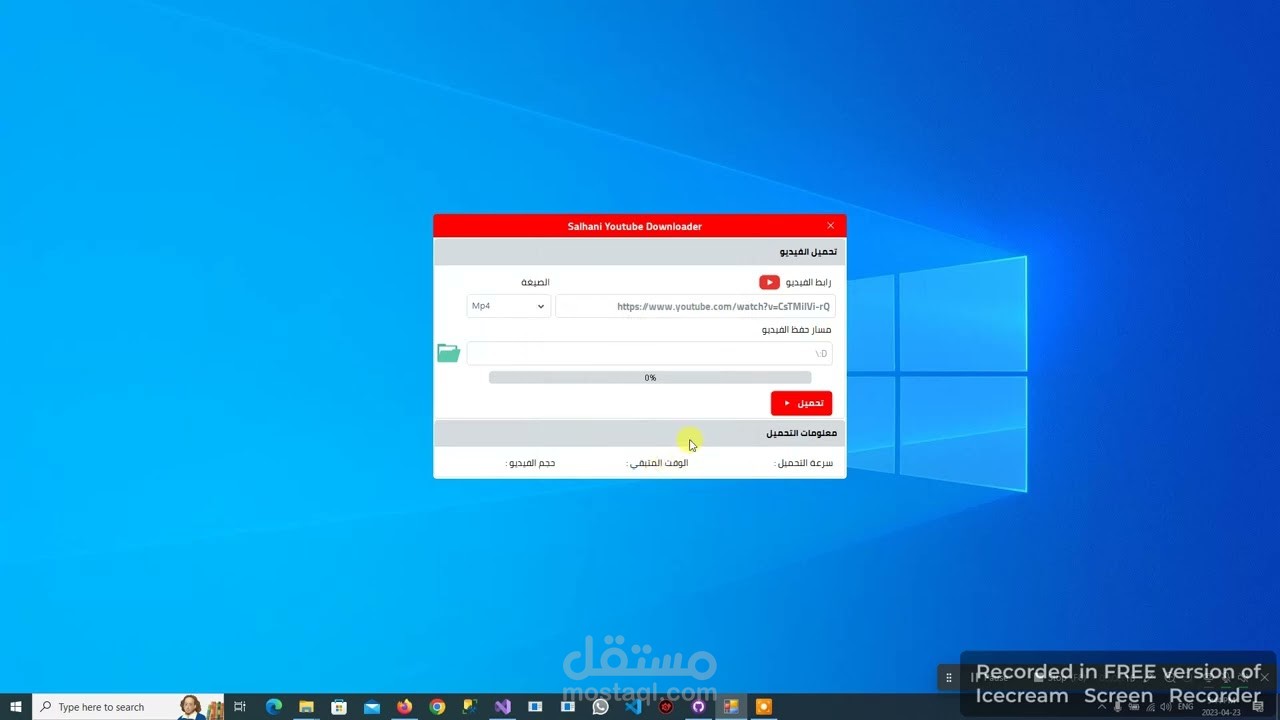Launch Google Chrome from the taskbar
Viewport: 1280px width, 720px height.
(x=437, y=707)
